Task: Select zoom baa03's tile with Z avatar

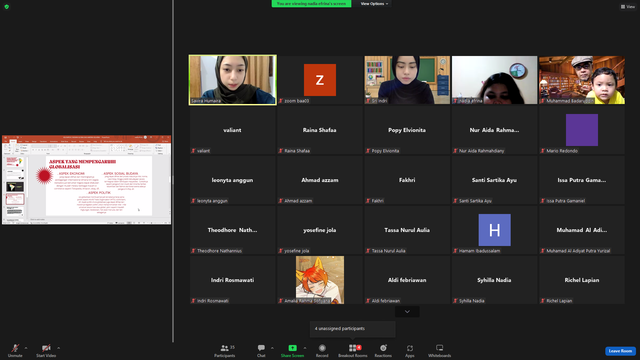Action: point(320,80)
